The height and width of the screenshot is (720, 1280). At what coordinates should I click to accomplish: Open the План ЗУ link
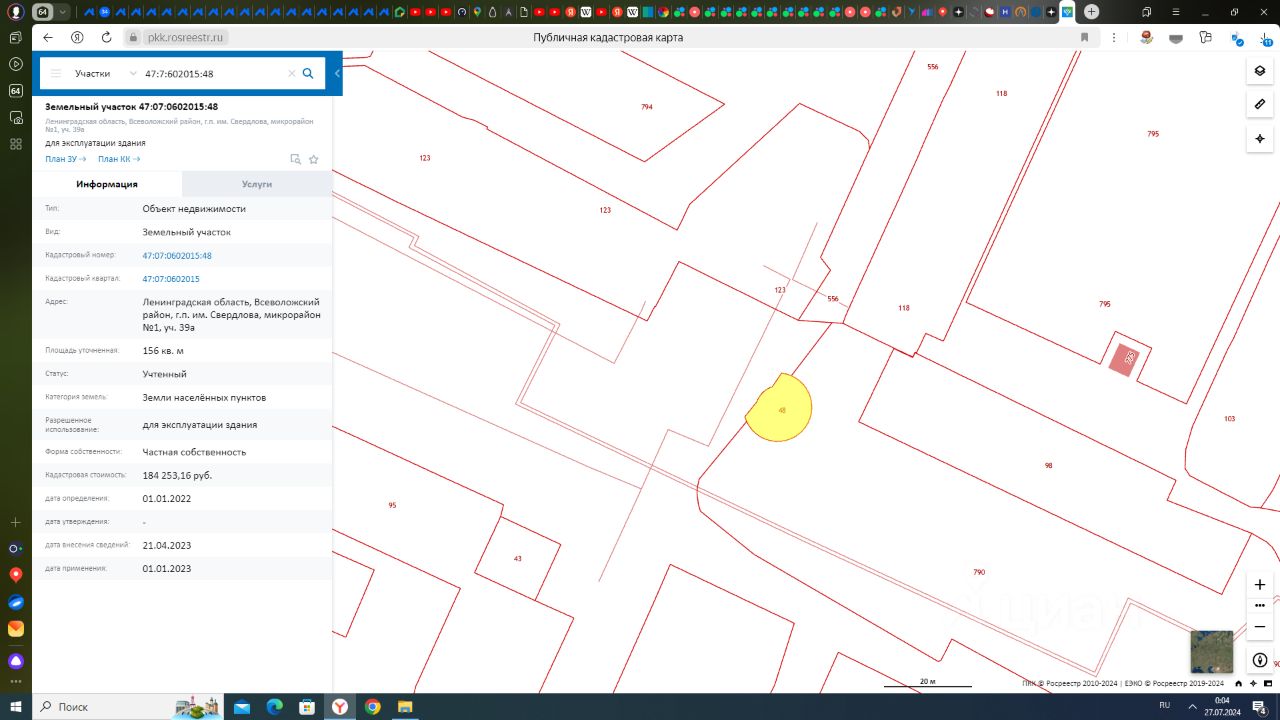pos(65,159)
